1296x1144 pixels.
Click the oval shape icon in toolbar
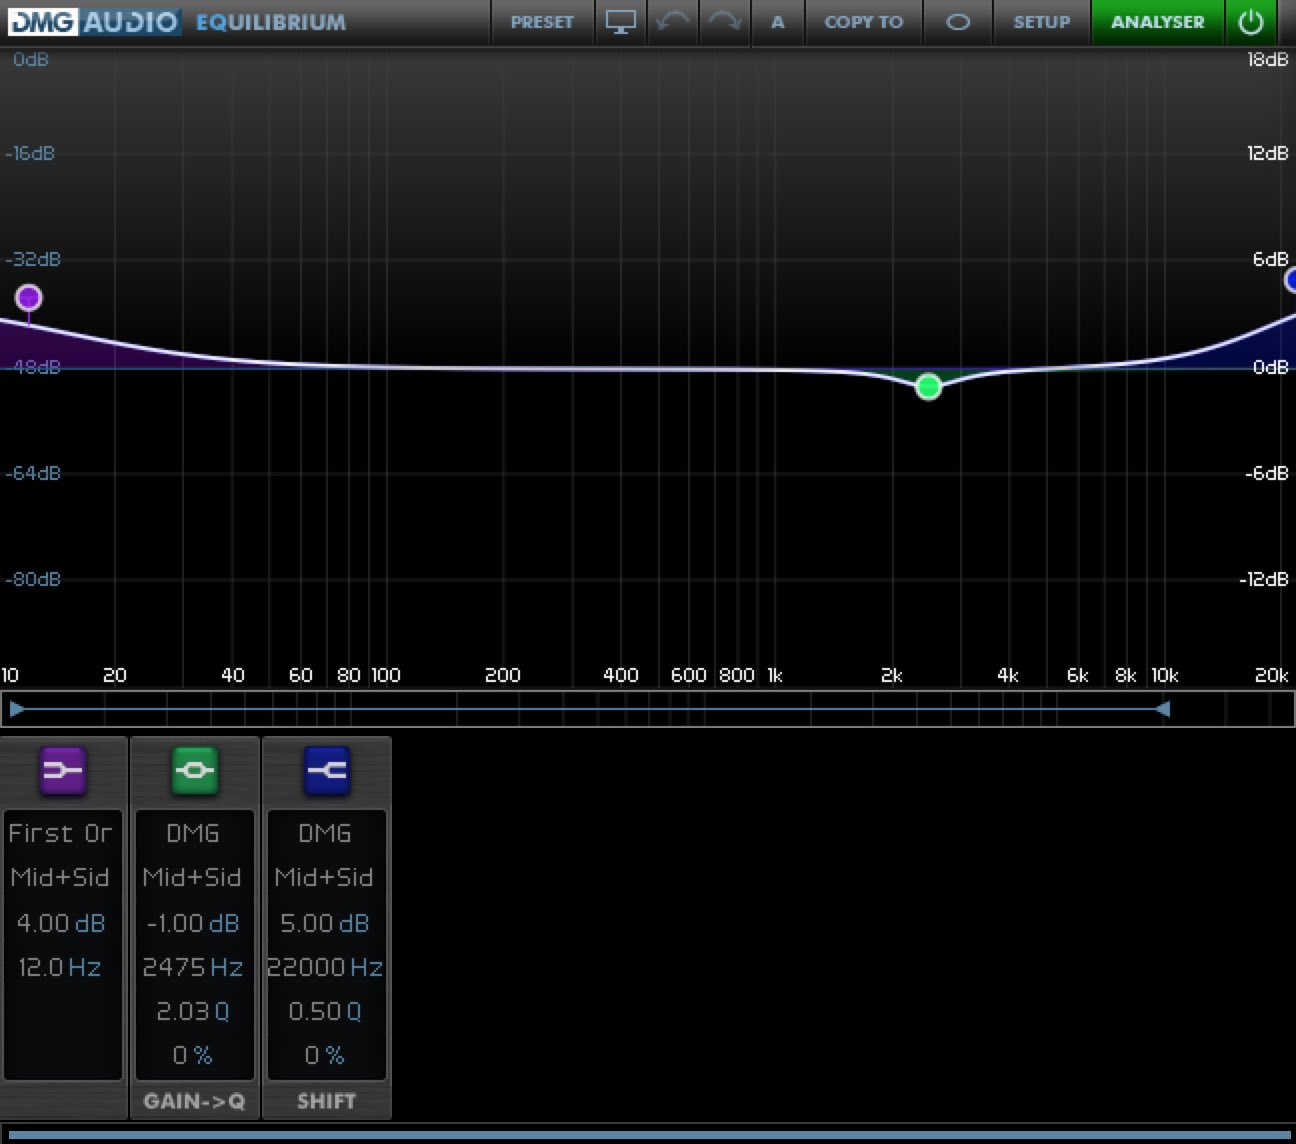(957, 22)
